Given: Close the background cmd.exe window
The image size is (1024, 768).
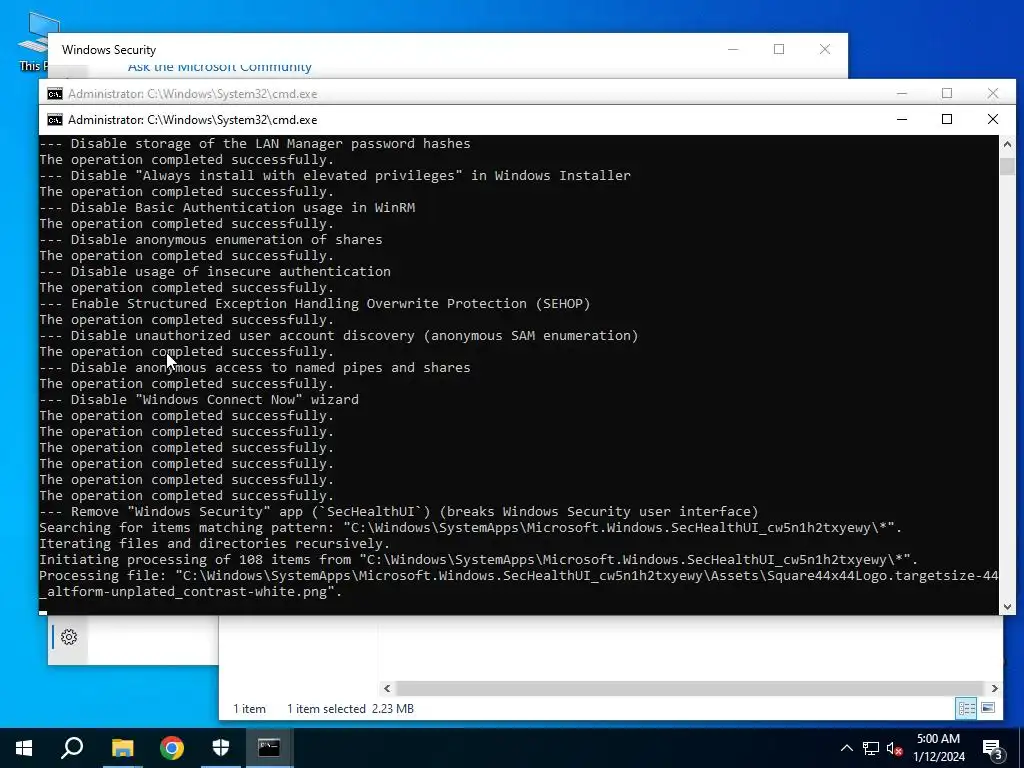Looking at the screenshot, I should [993, 93].
